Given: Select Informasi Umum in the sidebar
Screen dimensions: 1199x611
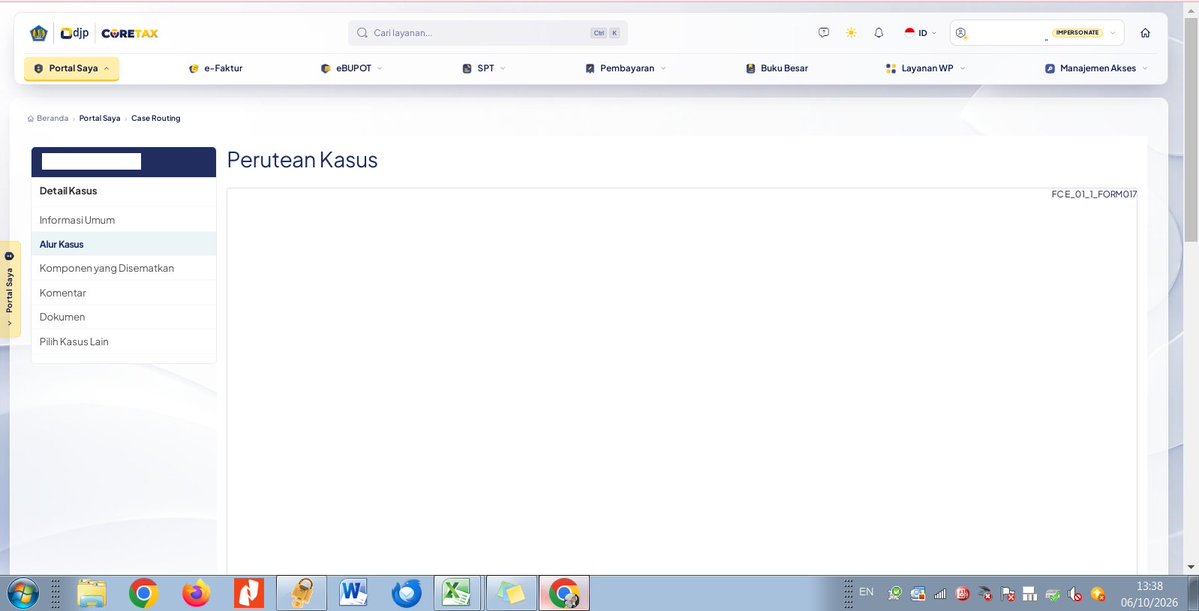Looking at the screenshot, I should tap(124, 220).
